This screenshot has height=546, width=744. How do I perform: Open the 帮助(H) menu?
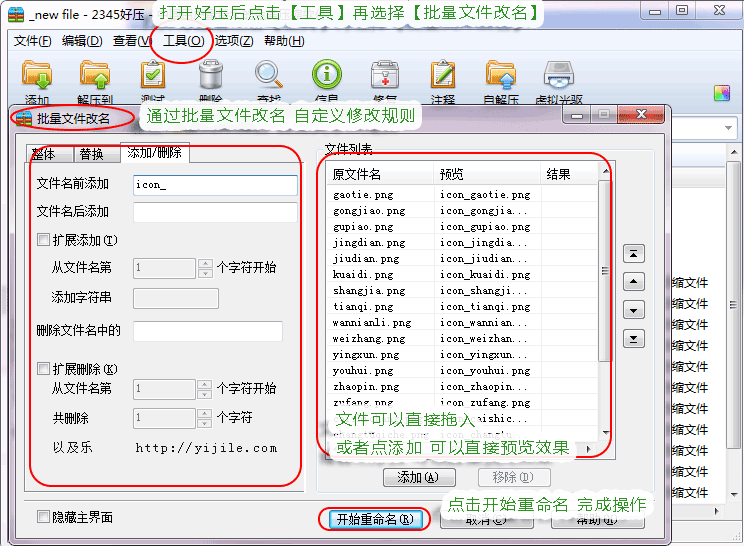[284, 41]
